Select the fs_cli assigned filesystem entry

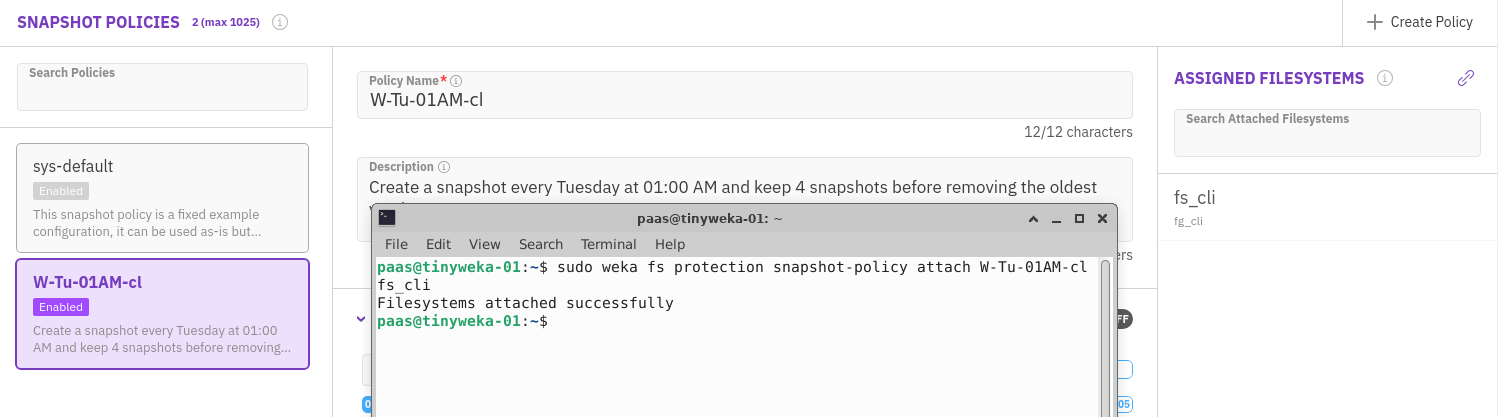pyautogui.click(x=1327, y=207)
